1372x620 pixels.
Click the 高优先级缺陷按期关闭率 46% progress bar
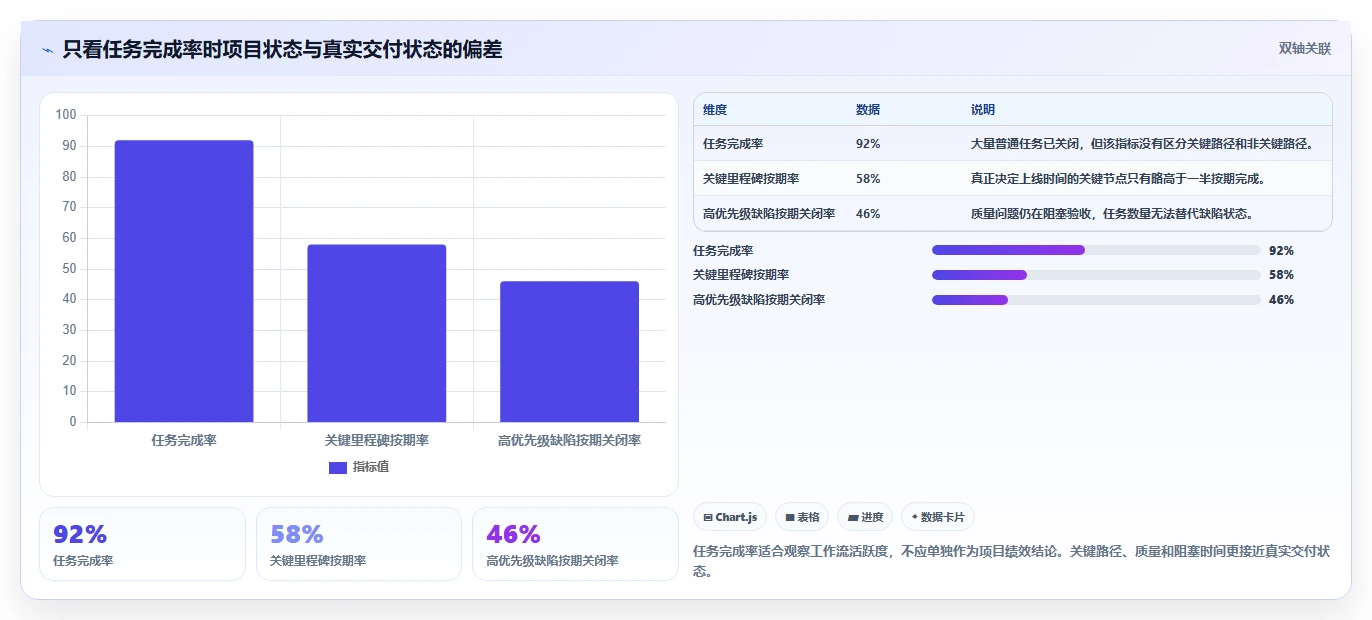click(x=1096, y=299)
